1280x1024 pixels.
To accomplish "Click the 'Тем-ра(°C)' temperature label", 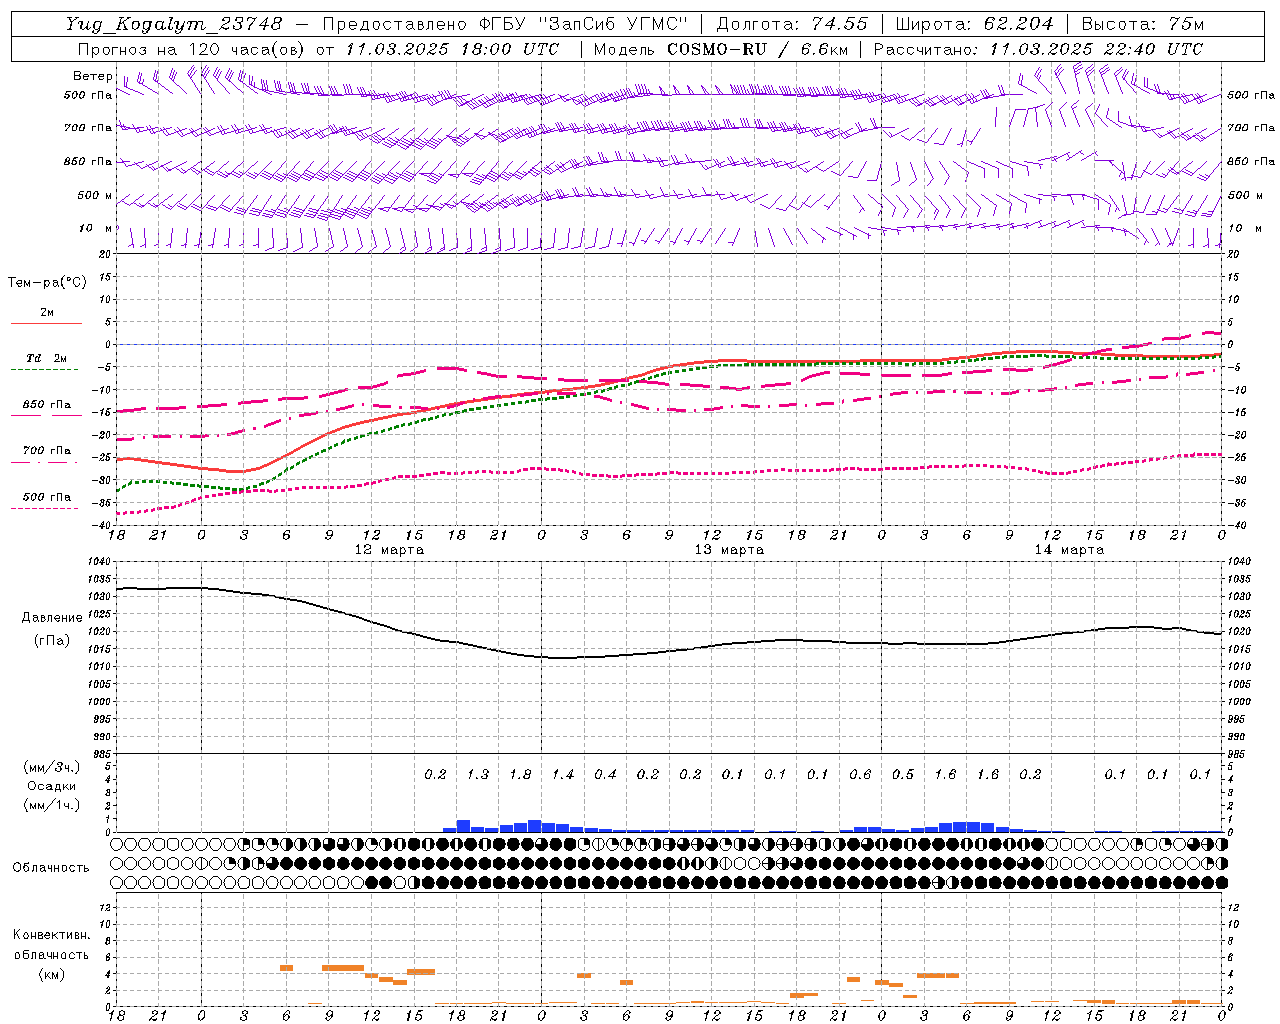I will pos(47,283).
